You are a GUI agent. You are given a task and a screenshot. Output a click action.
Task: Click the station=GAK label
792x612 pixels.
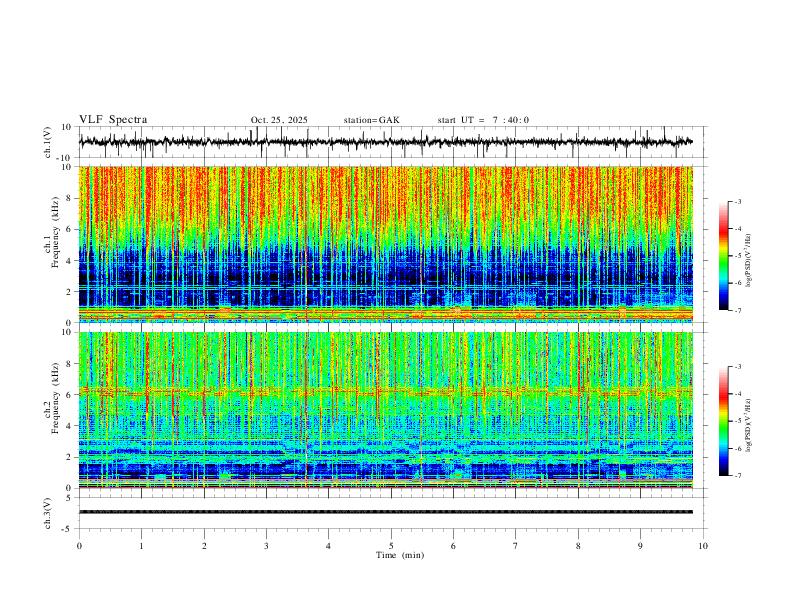click(x=371, y=120)
